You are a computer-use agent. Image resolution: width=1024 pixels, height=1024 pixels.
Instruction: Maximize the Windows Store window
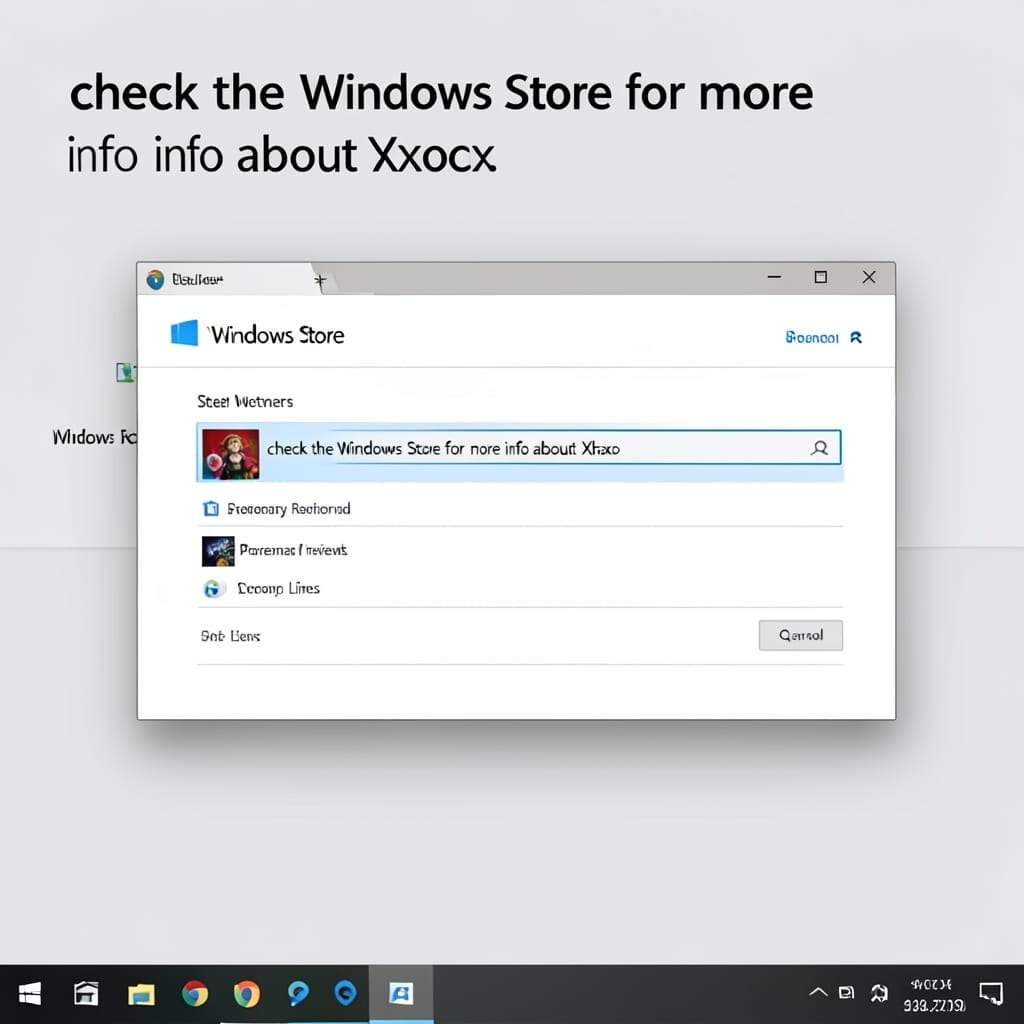point(821,277)
